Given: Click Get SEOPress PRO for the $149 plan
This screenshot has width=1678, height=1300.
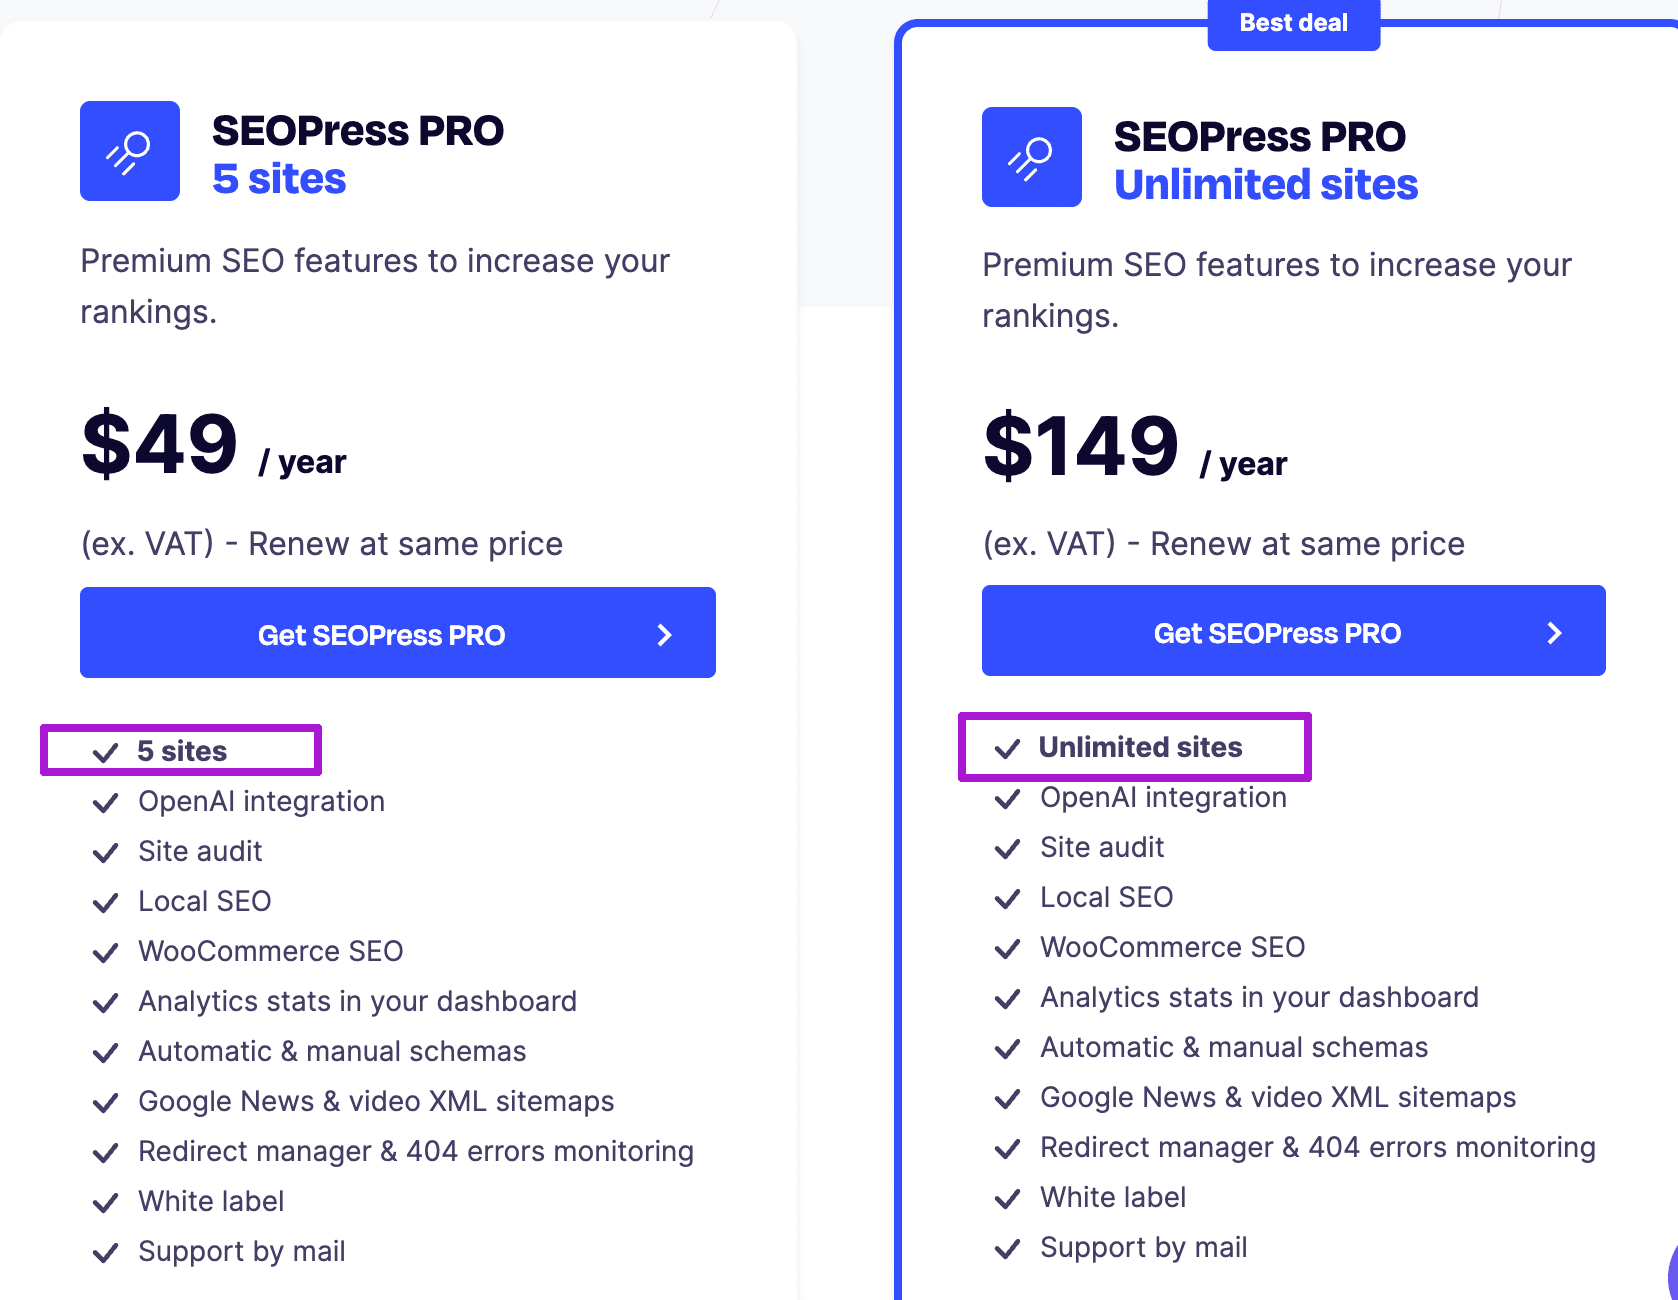Looking at the screenshot, I should [x=1293, y=631].
